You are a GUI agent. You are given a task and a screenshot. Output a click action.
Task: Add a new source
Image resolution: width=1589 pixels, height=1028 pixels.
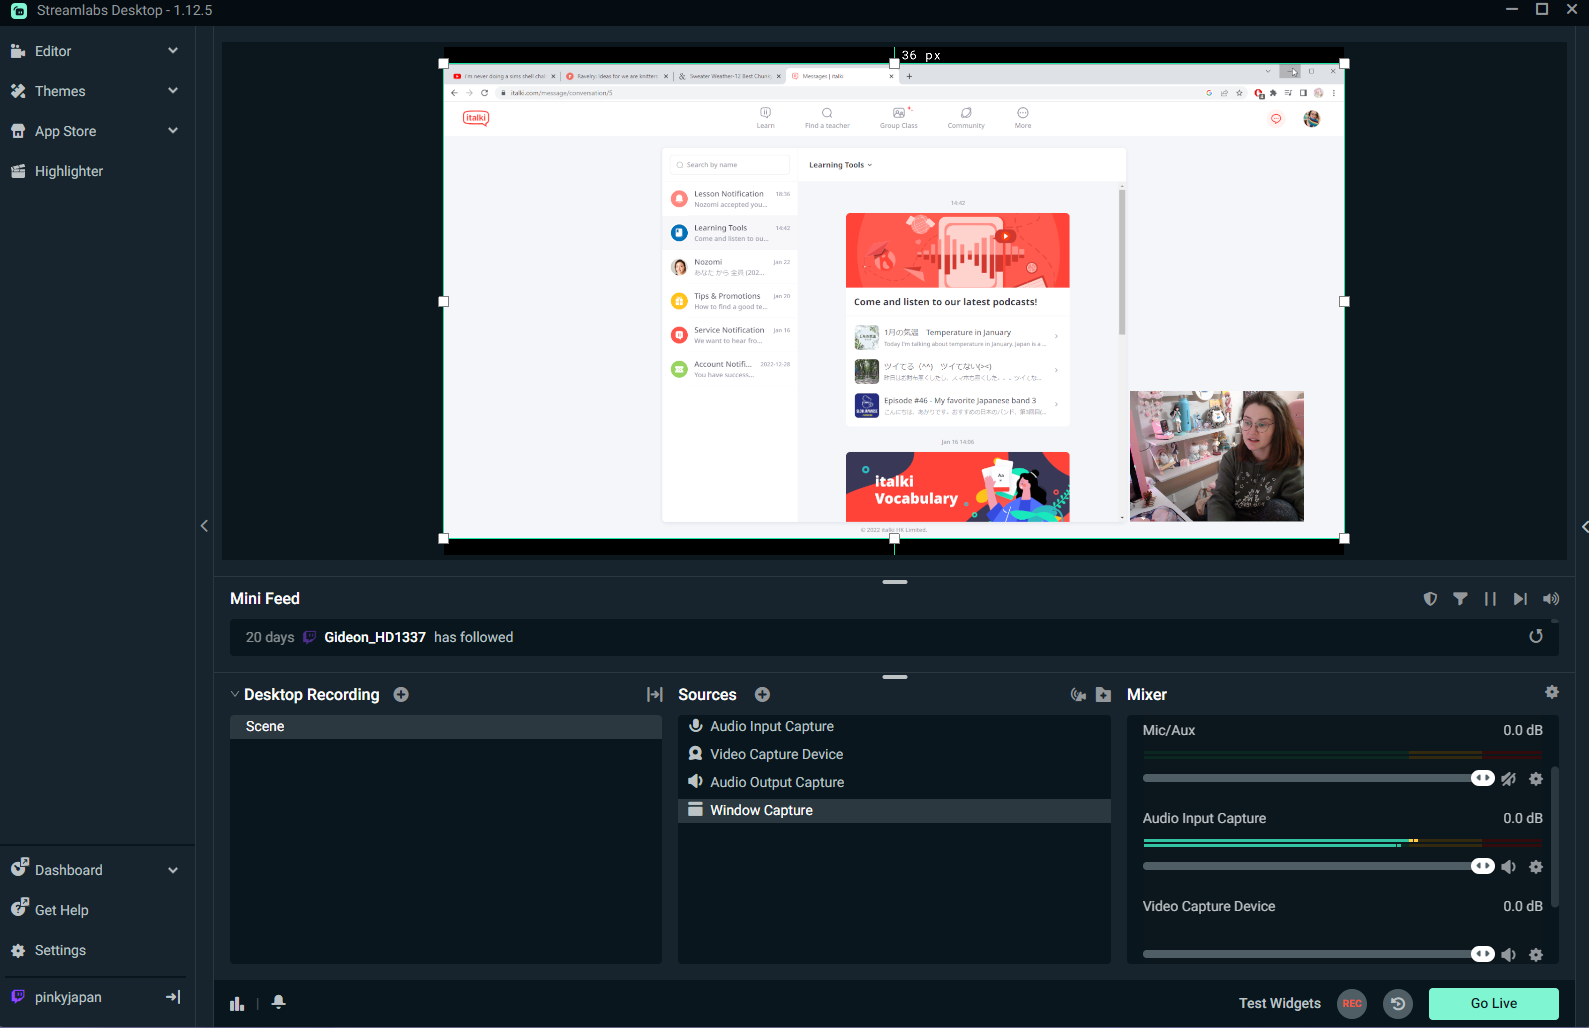pos(762,694)
